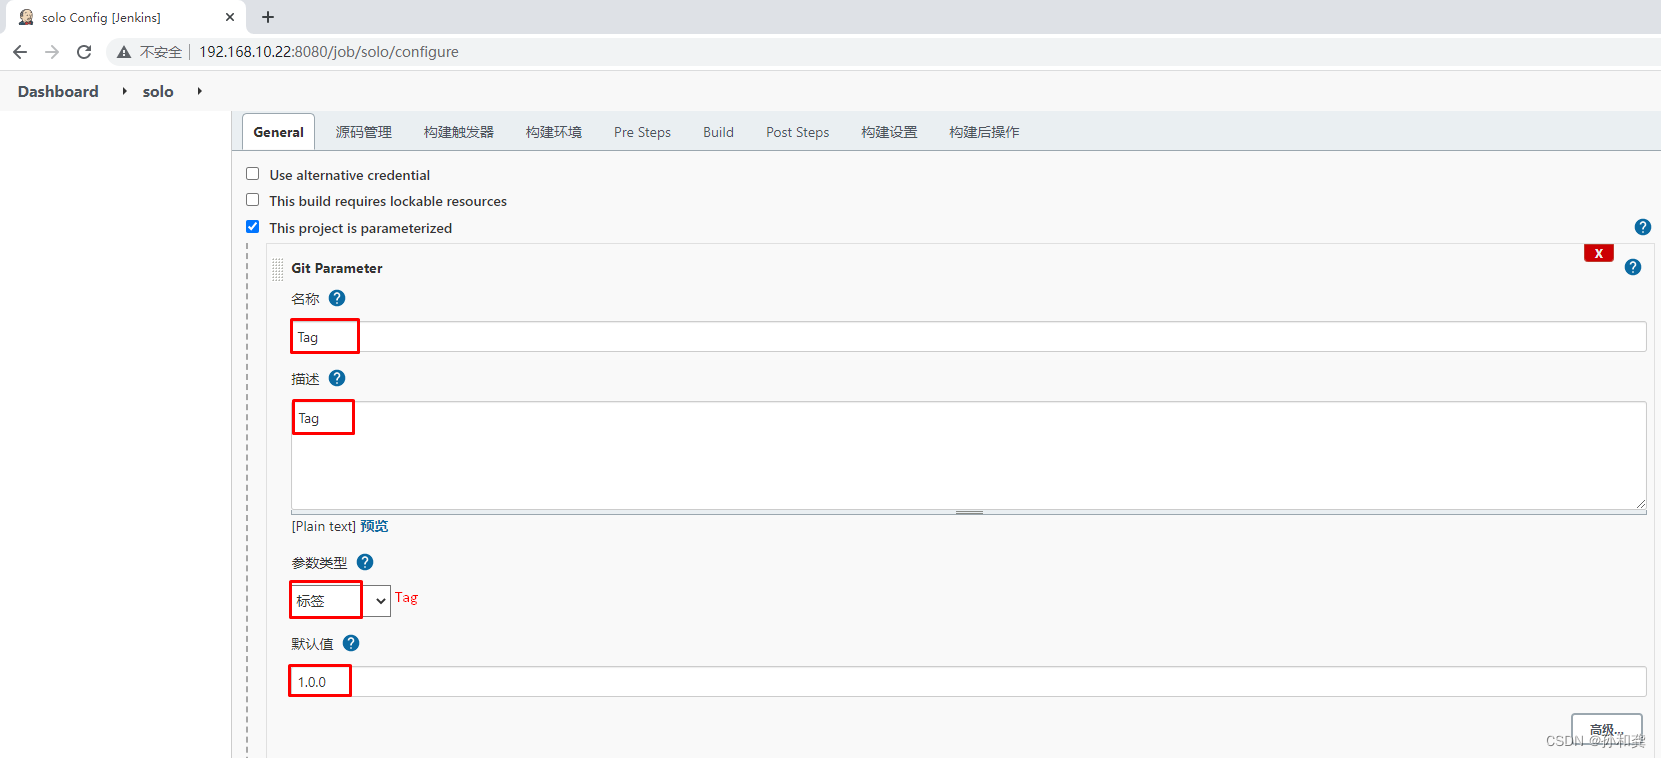Expand the menu arrow after solo
Screen dimensions: 1661x758
(199, 91)
